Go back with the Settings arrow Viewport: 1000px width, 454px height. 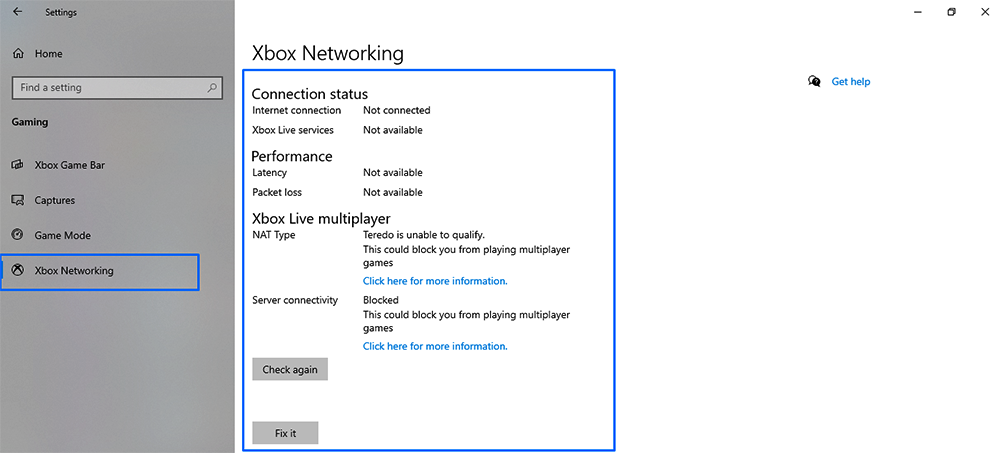coord(17,11)
